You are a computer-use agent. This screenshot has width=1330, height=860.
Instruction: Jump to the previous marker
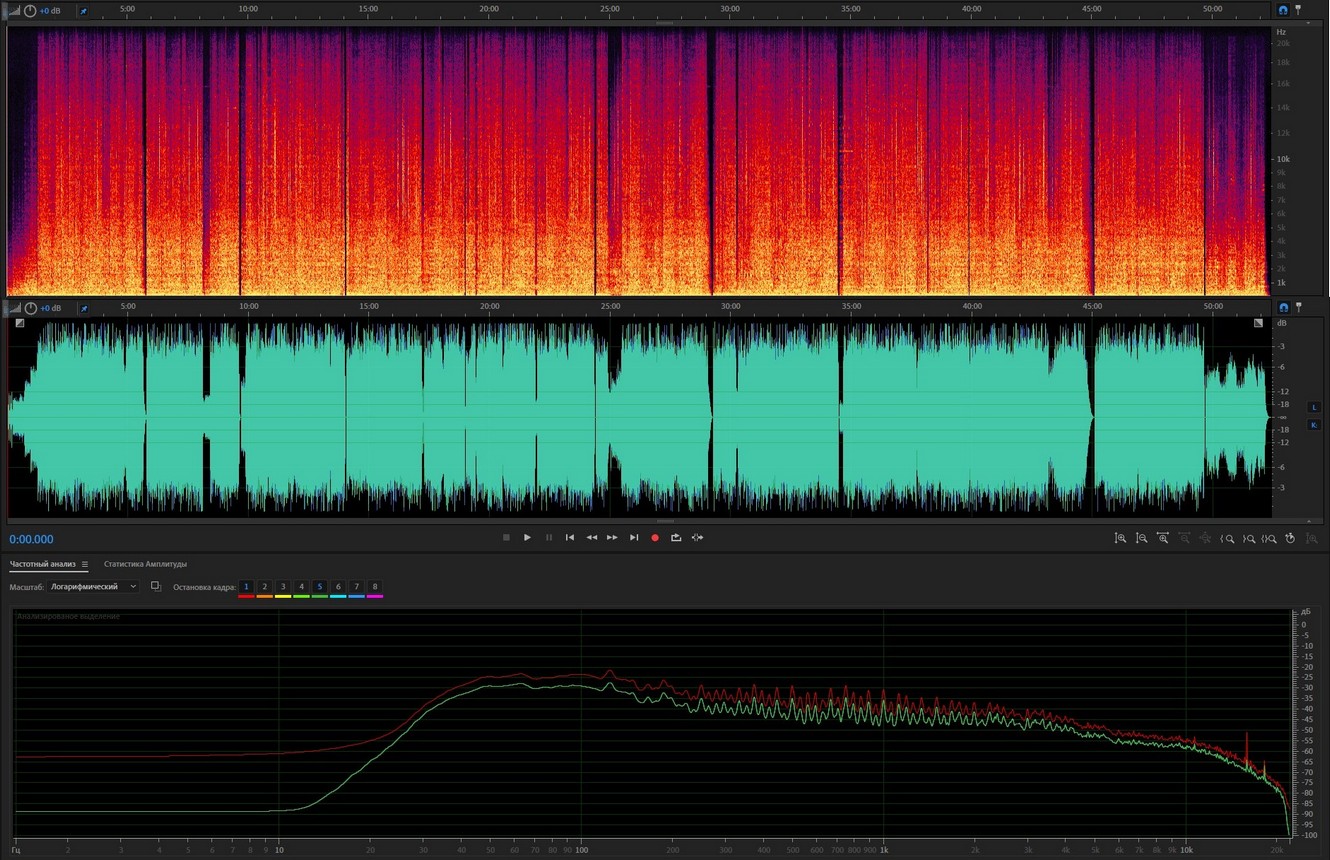pyautogui.click(x=570, y=538)
